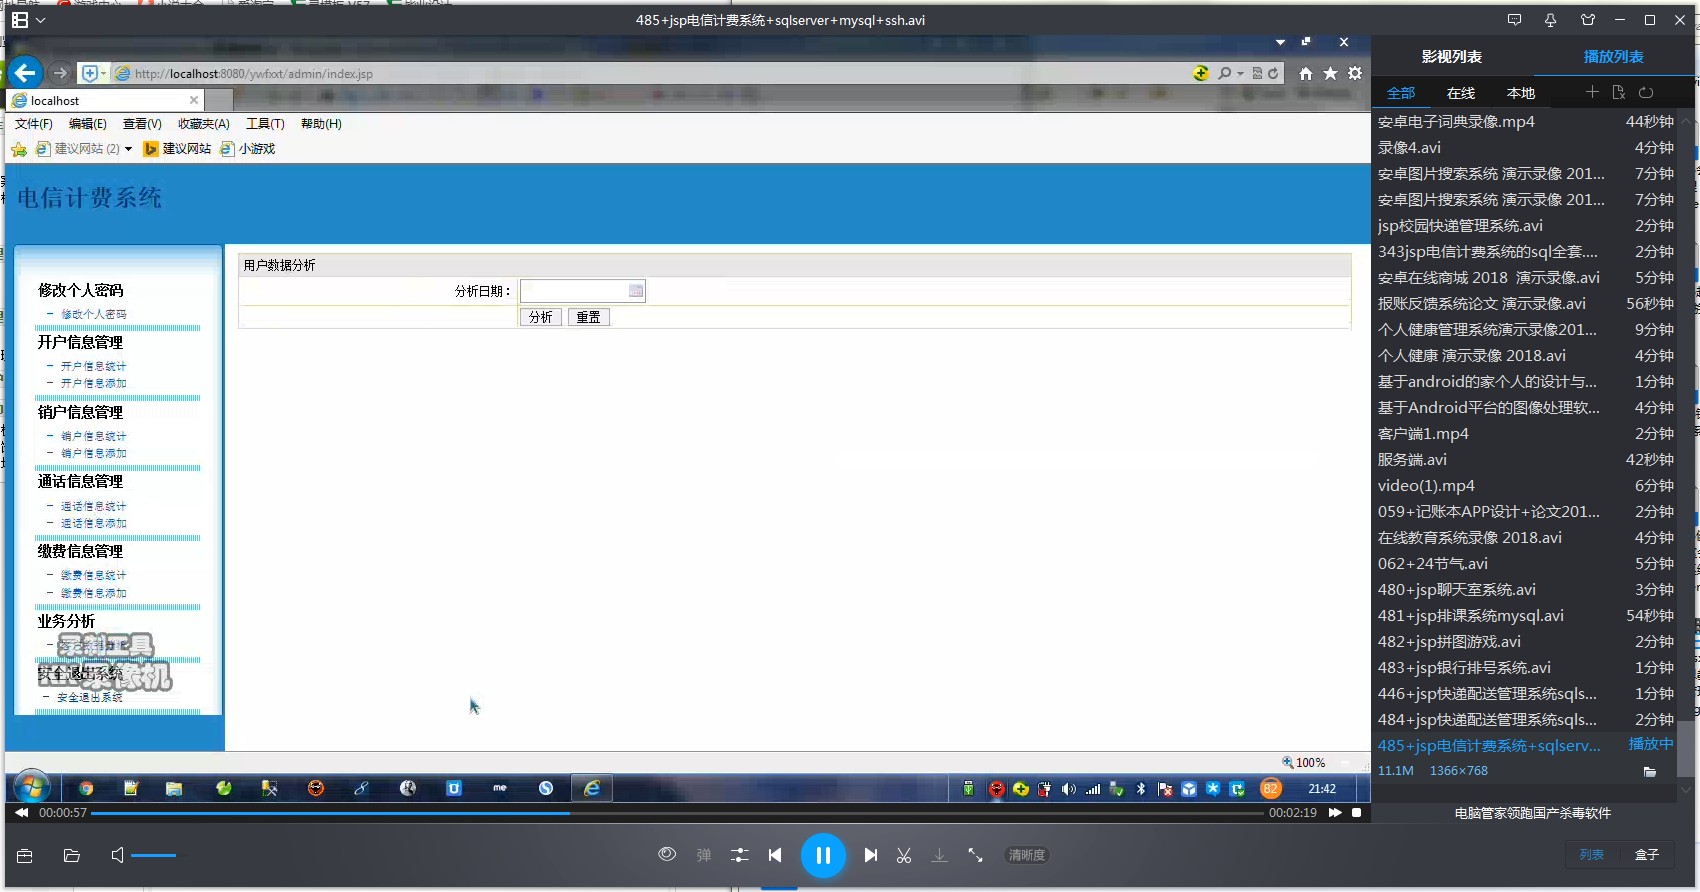Toggle danmaku (弹) comments

tap(704, 855)
